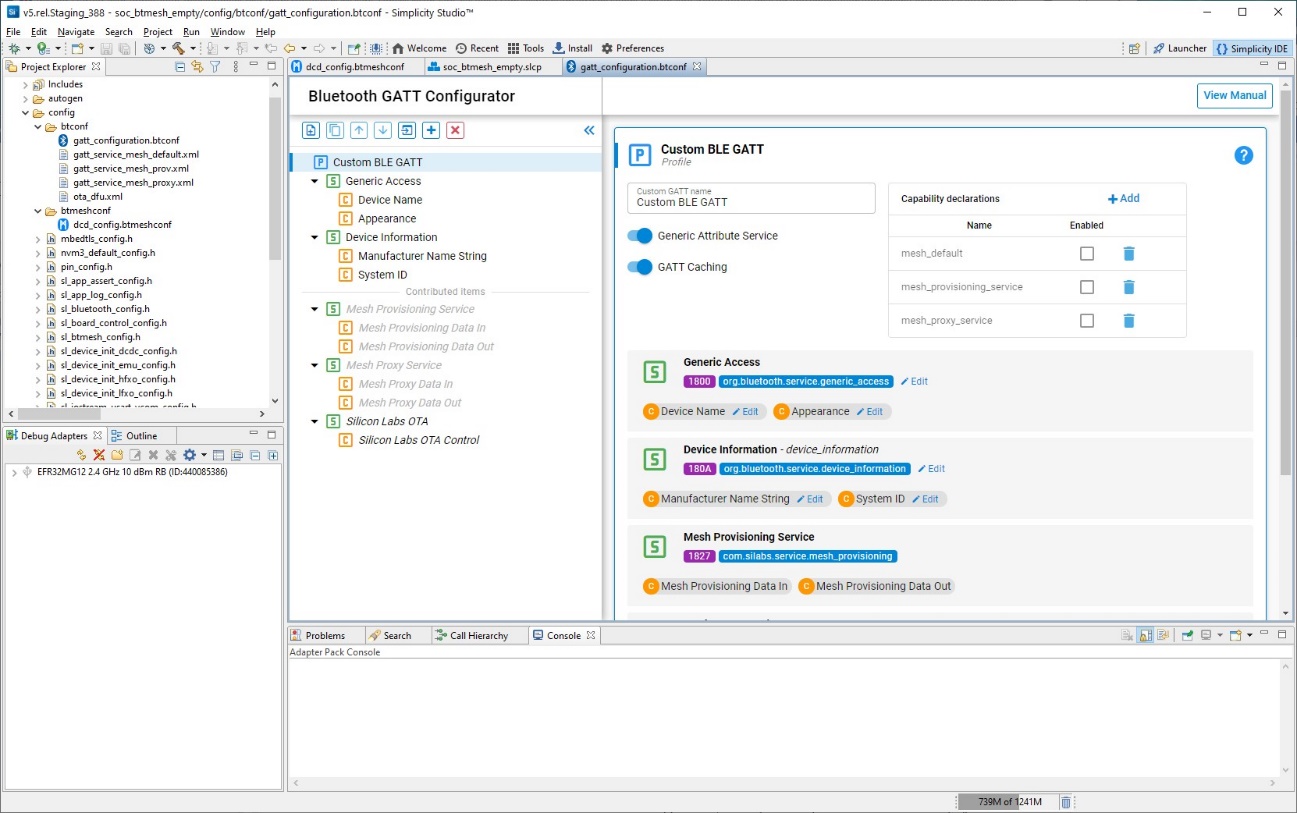Screen dimensions: 1297x813
Task: Collapse GATT tree panel with double chevron
Action: (589, 130)
